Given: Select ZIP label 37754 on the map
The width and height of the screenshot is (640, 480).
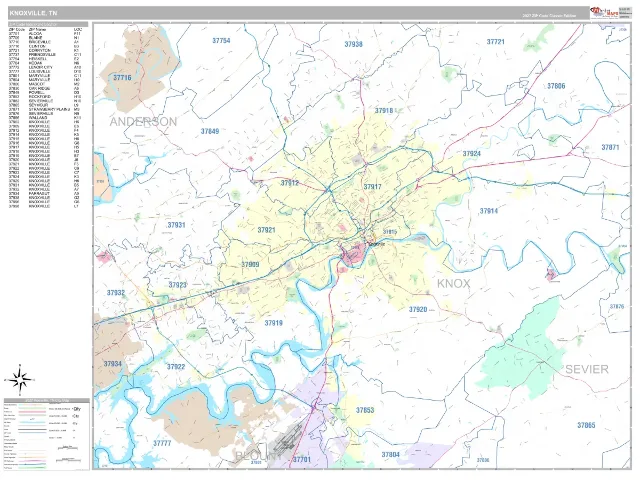Looking at the screenshot, I should (x=221, y=40).
